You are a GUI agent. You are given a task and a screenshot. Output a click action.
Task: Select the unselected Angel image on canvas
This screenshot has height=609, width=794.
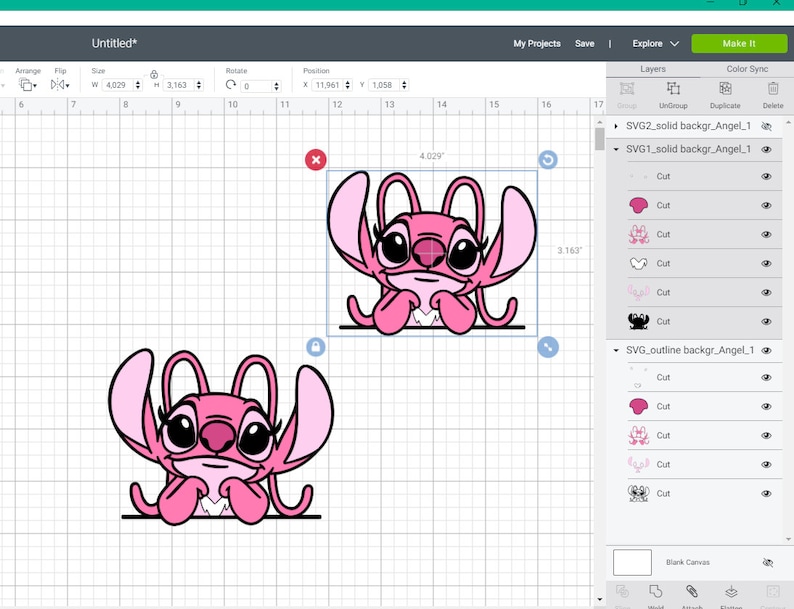coord(220,436)
